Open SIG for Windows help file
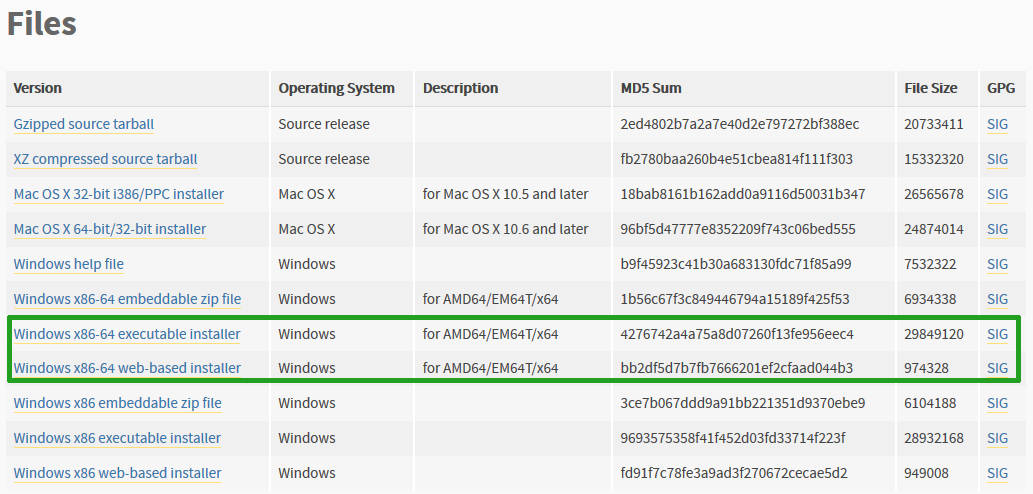This screenshot has width=1033, height=494. click(997, 264)
